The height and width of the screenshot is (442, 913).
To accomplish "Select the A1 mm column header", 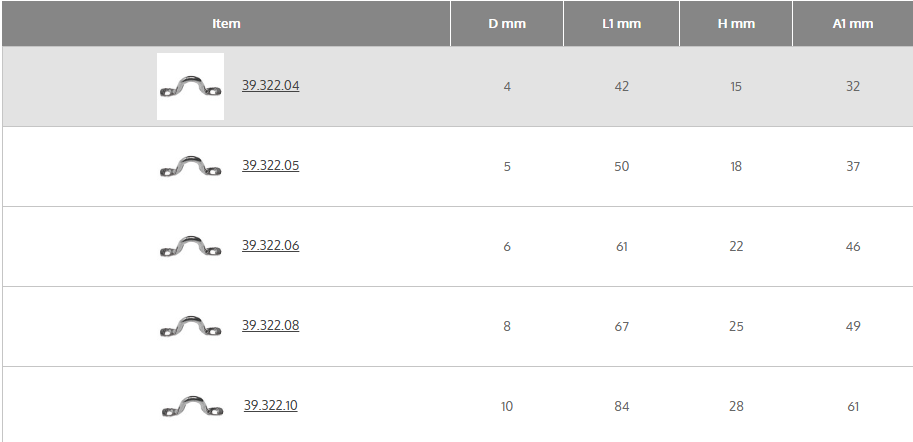I will (852, 23).
